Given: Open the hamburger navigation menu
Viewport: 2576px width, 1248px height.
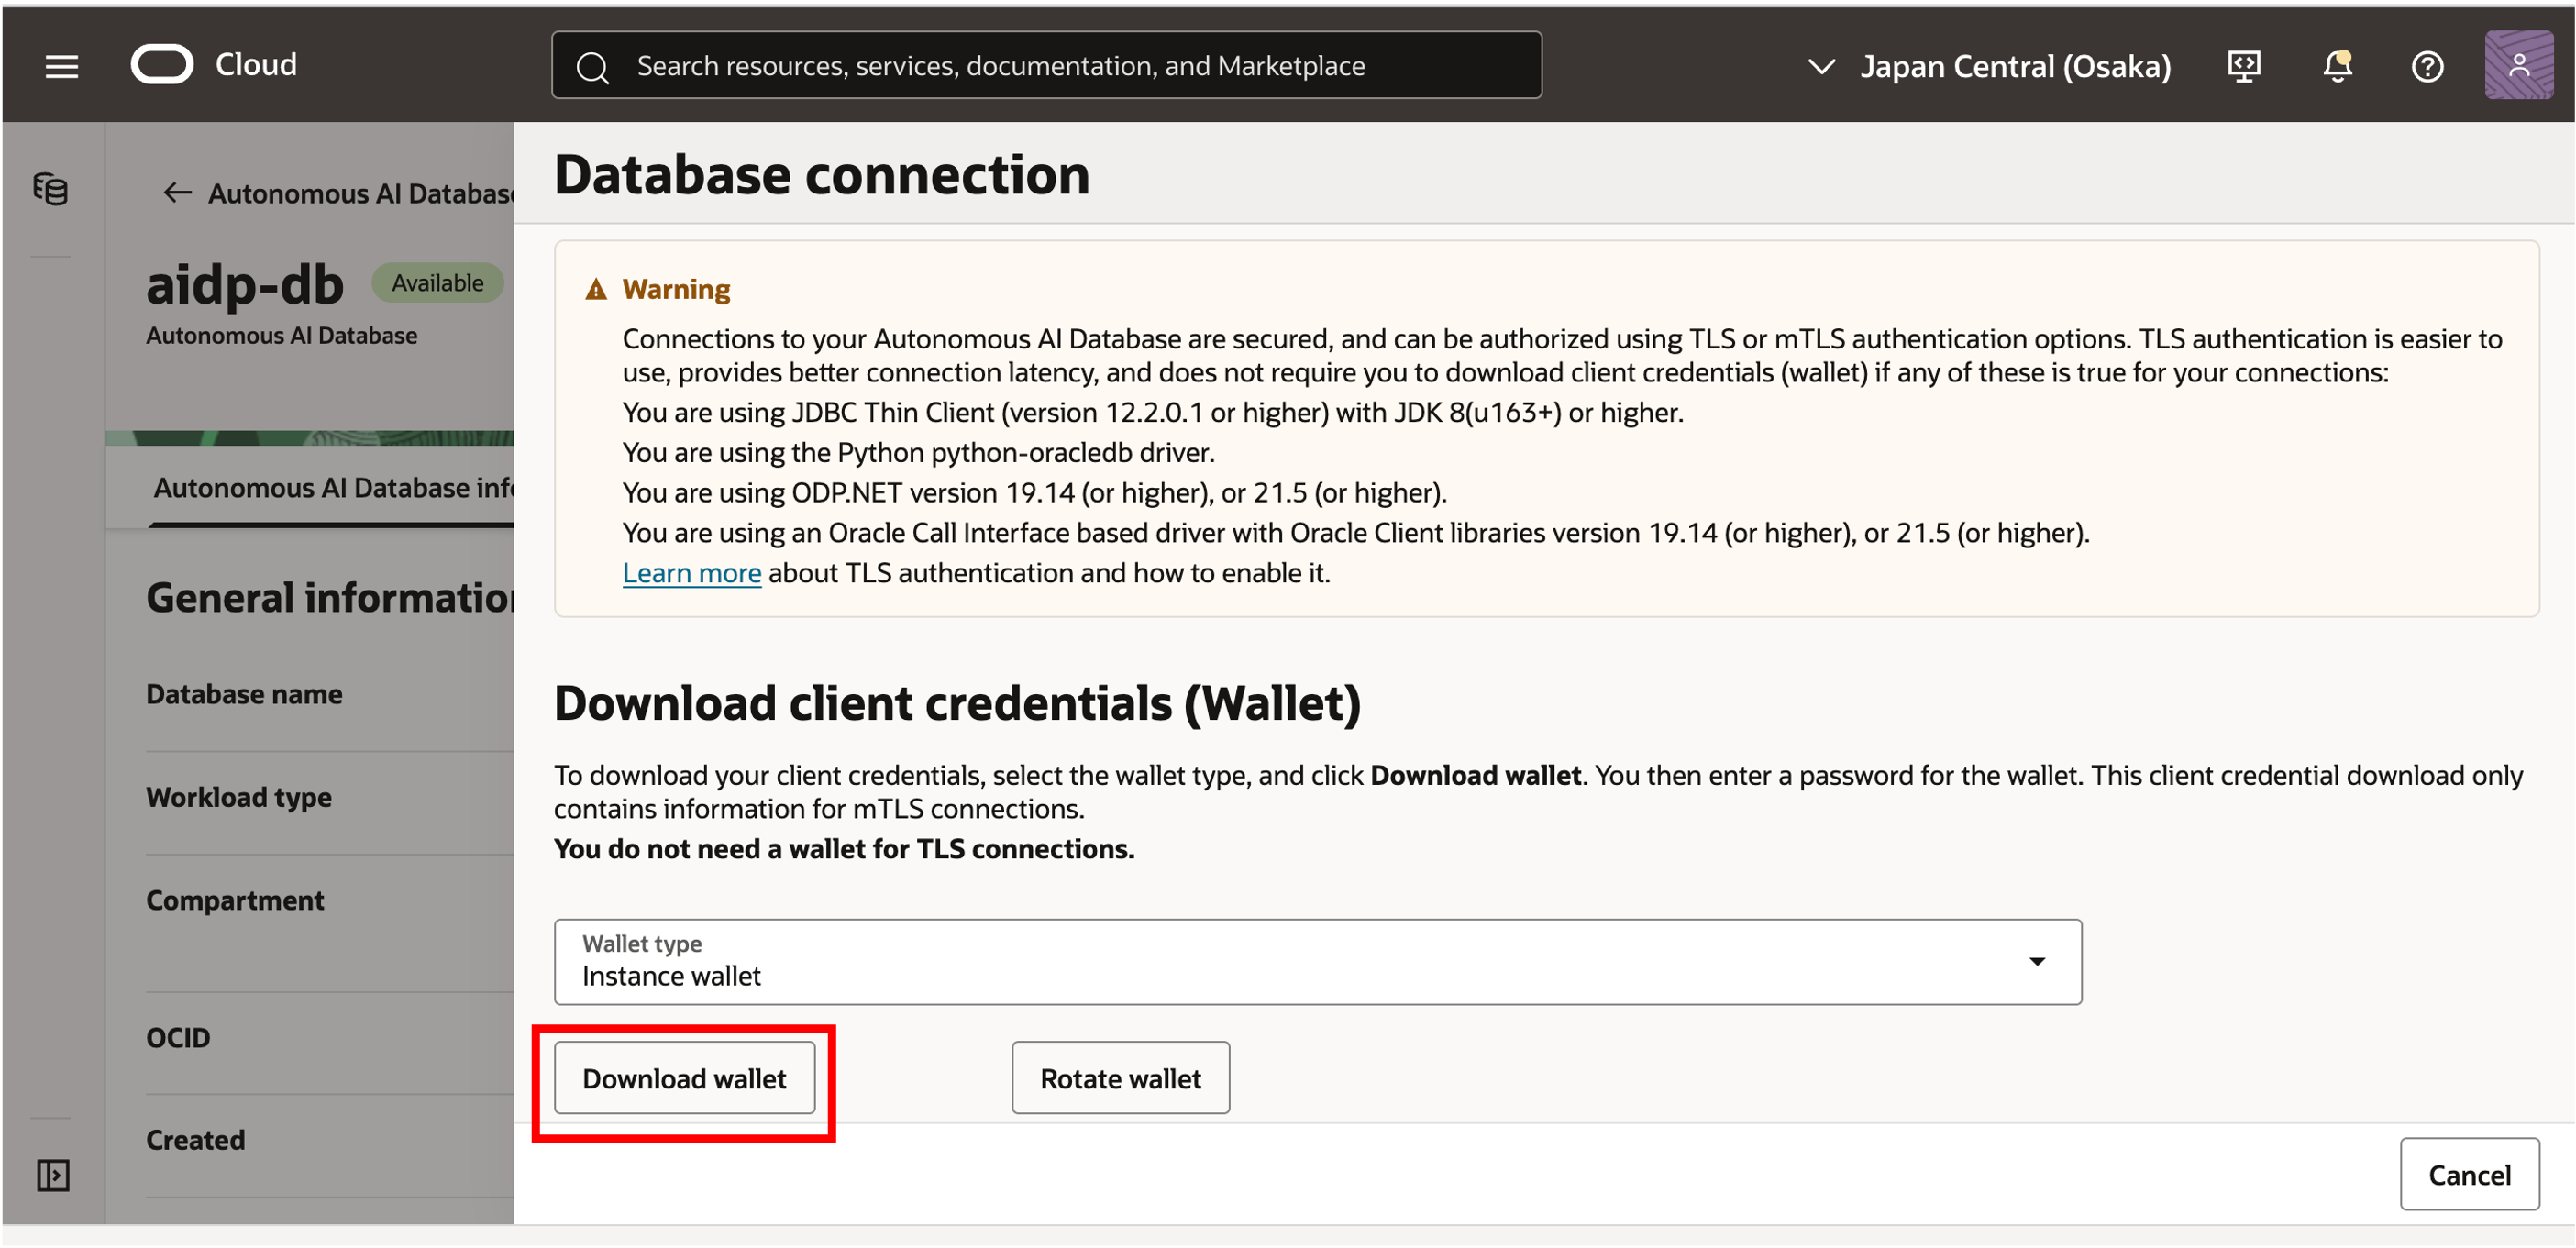Looking at the screenshot, I should pyautogui.click(x=62, y=66).
